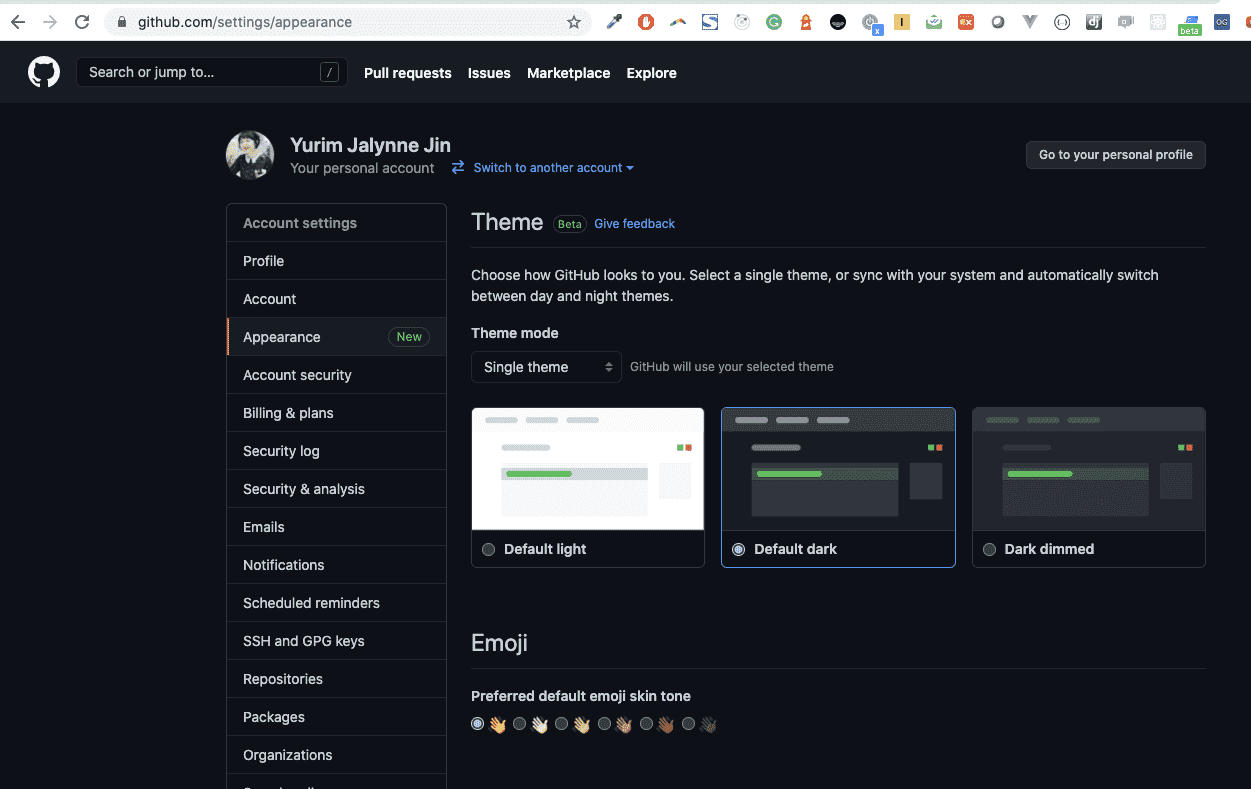The height and width of the screenshot is (789, 1251).
Task: Choose the dark emoji skin tone
Action: click(x=688, y=724)
